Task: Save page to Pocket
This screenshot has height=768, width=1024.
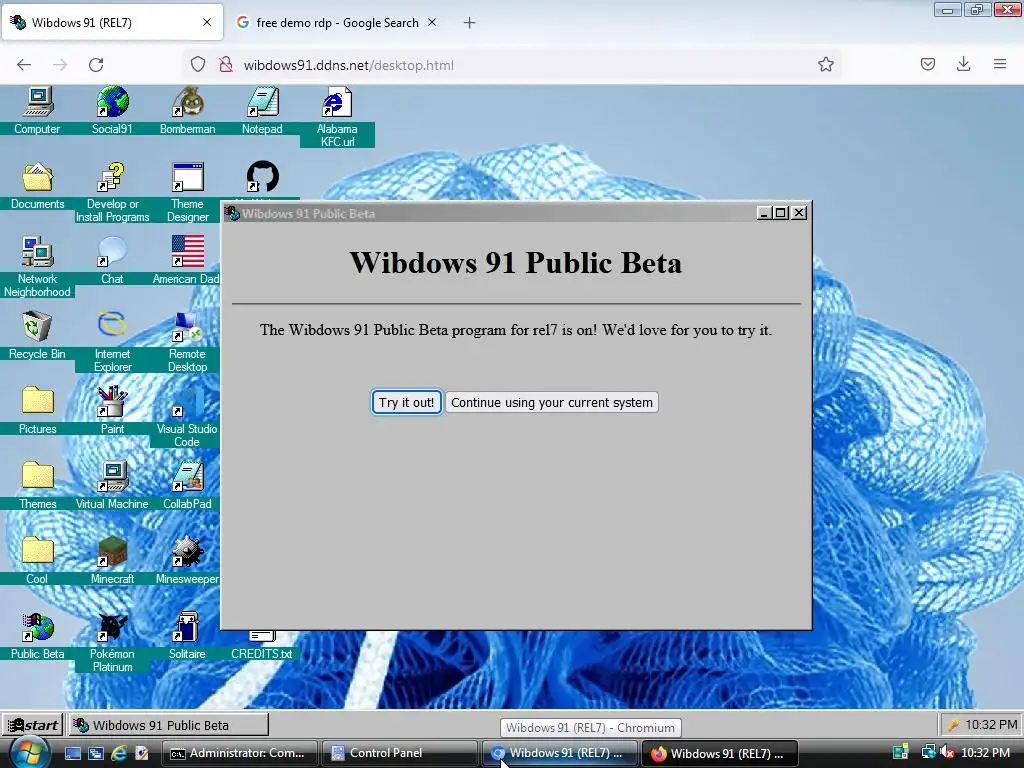Action: tap(928, 64)
